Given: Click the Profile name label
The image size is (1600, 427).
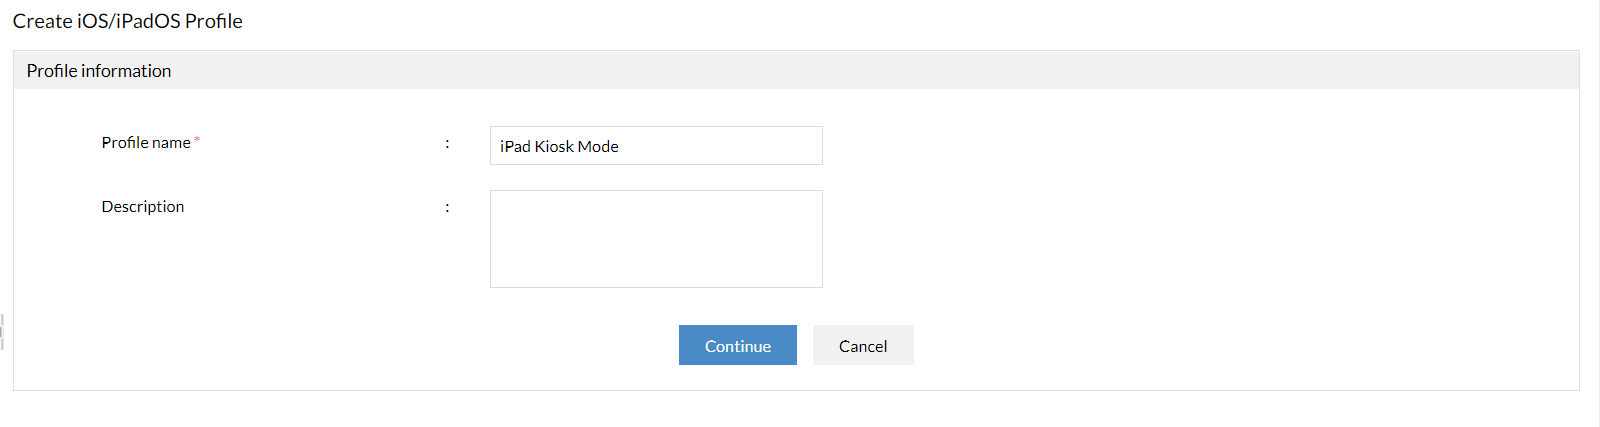Looking at the screenshot, I should [x=146, y=143].
